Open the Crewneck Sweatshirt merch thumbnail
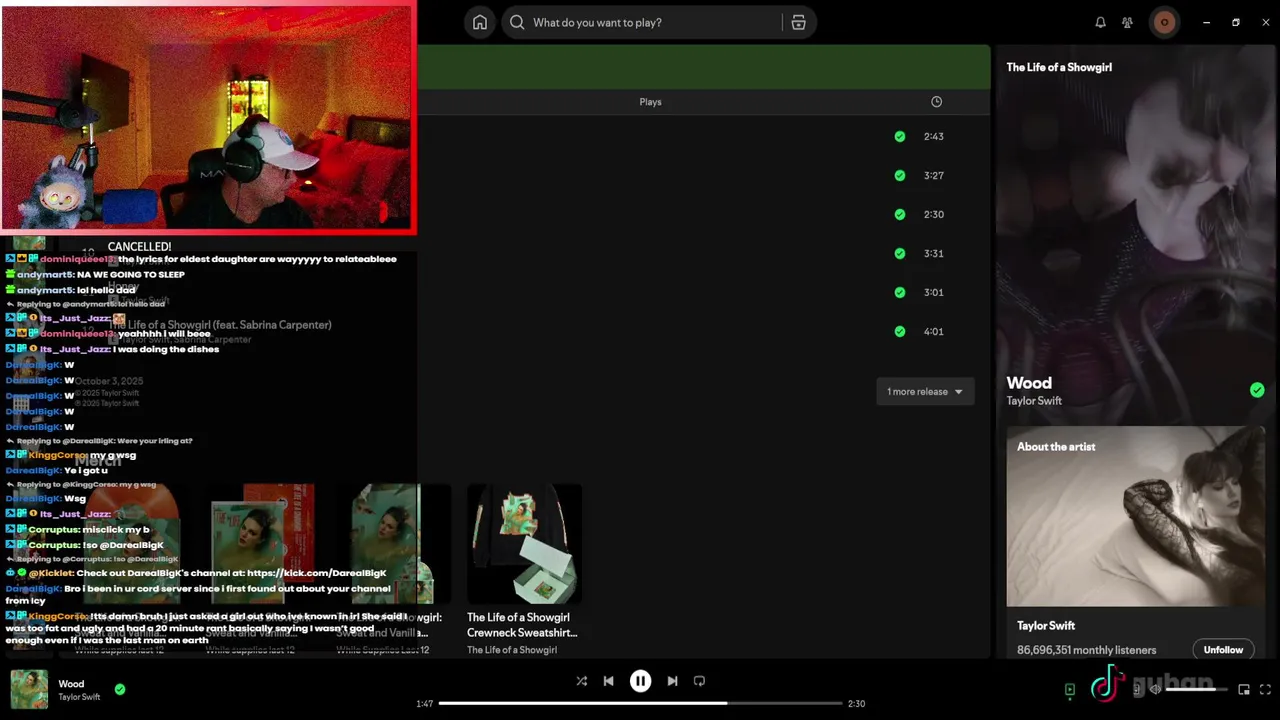 point(524,544)
